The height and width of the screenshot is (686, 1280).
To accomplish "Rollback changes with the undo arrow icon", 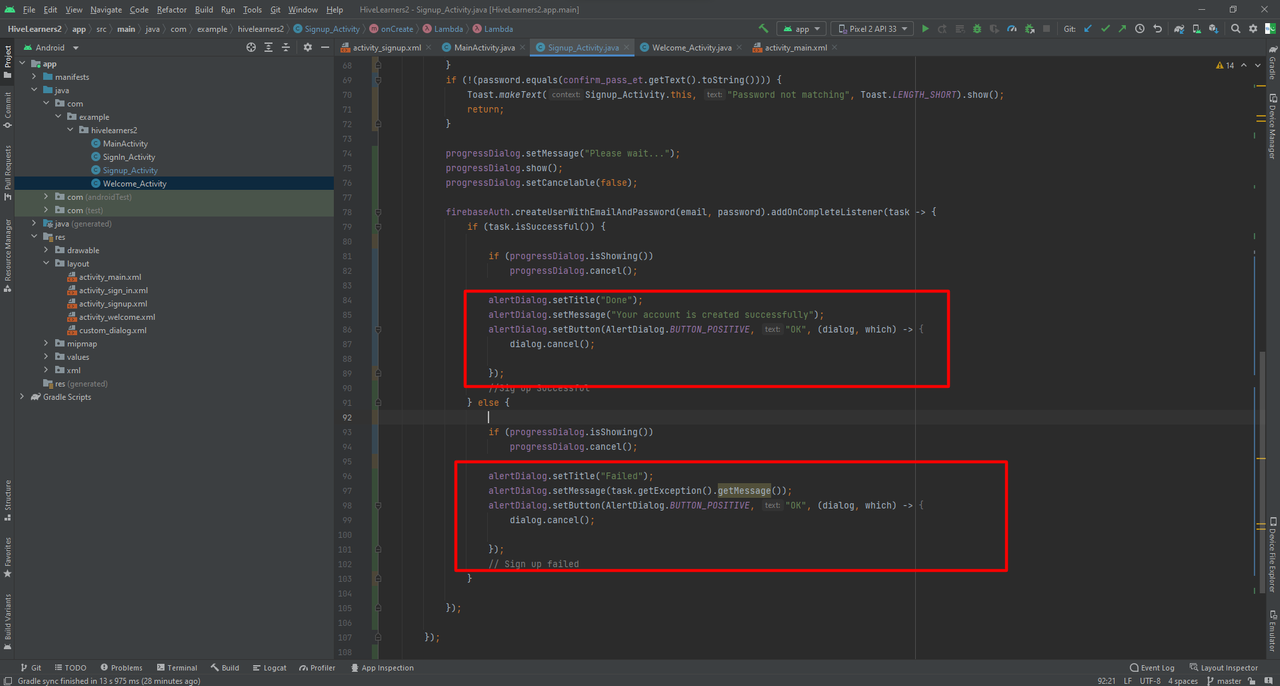I will 1158,29.
